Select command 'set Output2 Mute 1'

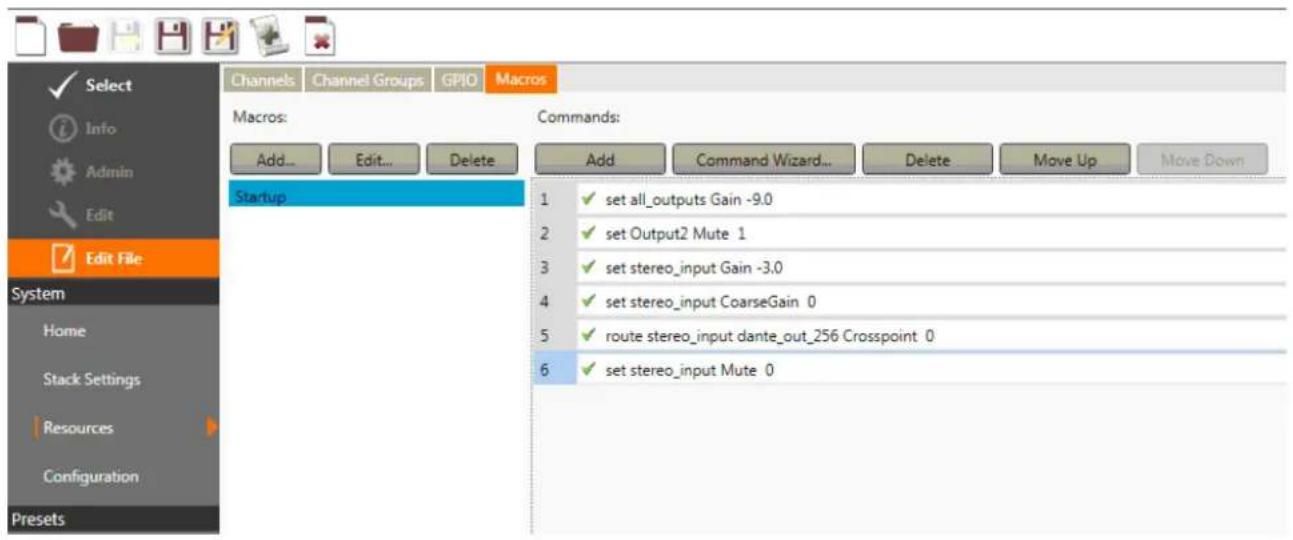point(930,234)
